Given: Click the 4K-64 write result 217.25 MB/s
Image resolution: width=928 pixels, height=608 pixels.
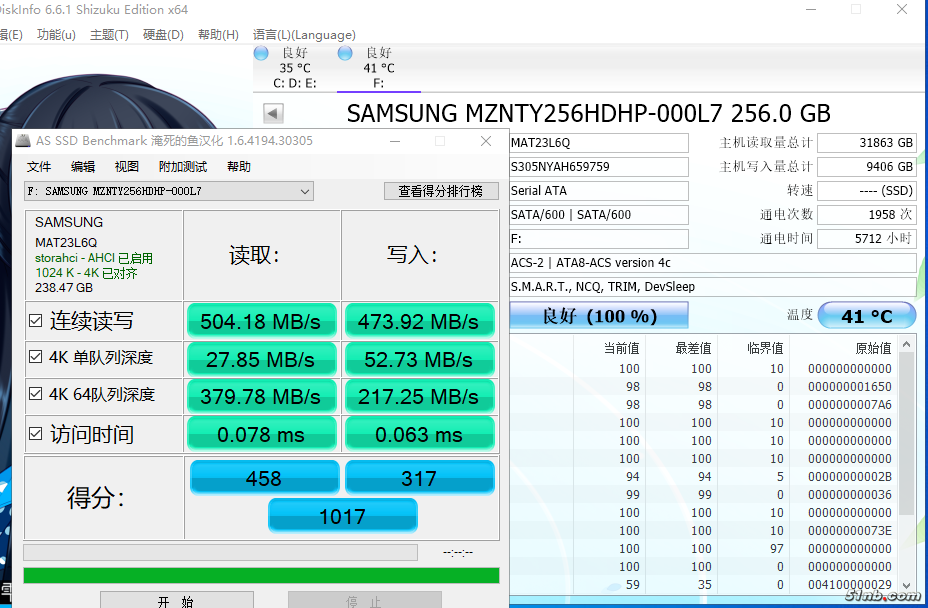Looking at the screenshot, I should (x=419, y=396).
